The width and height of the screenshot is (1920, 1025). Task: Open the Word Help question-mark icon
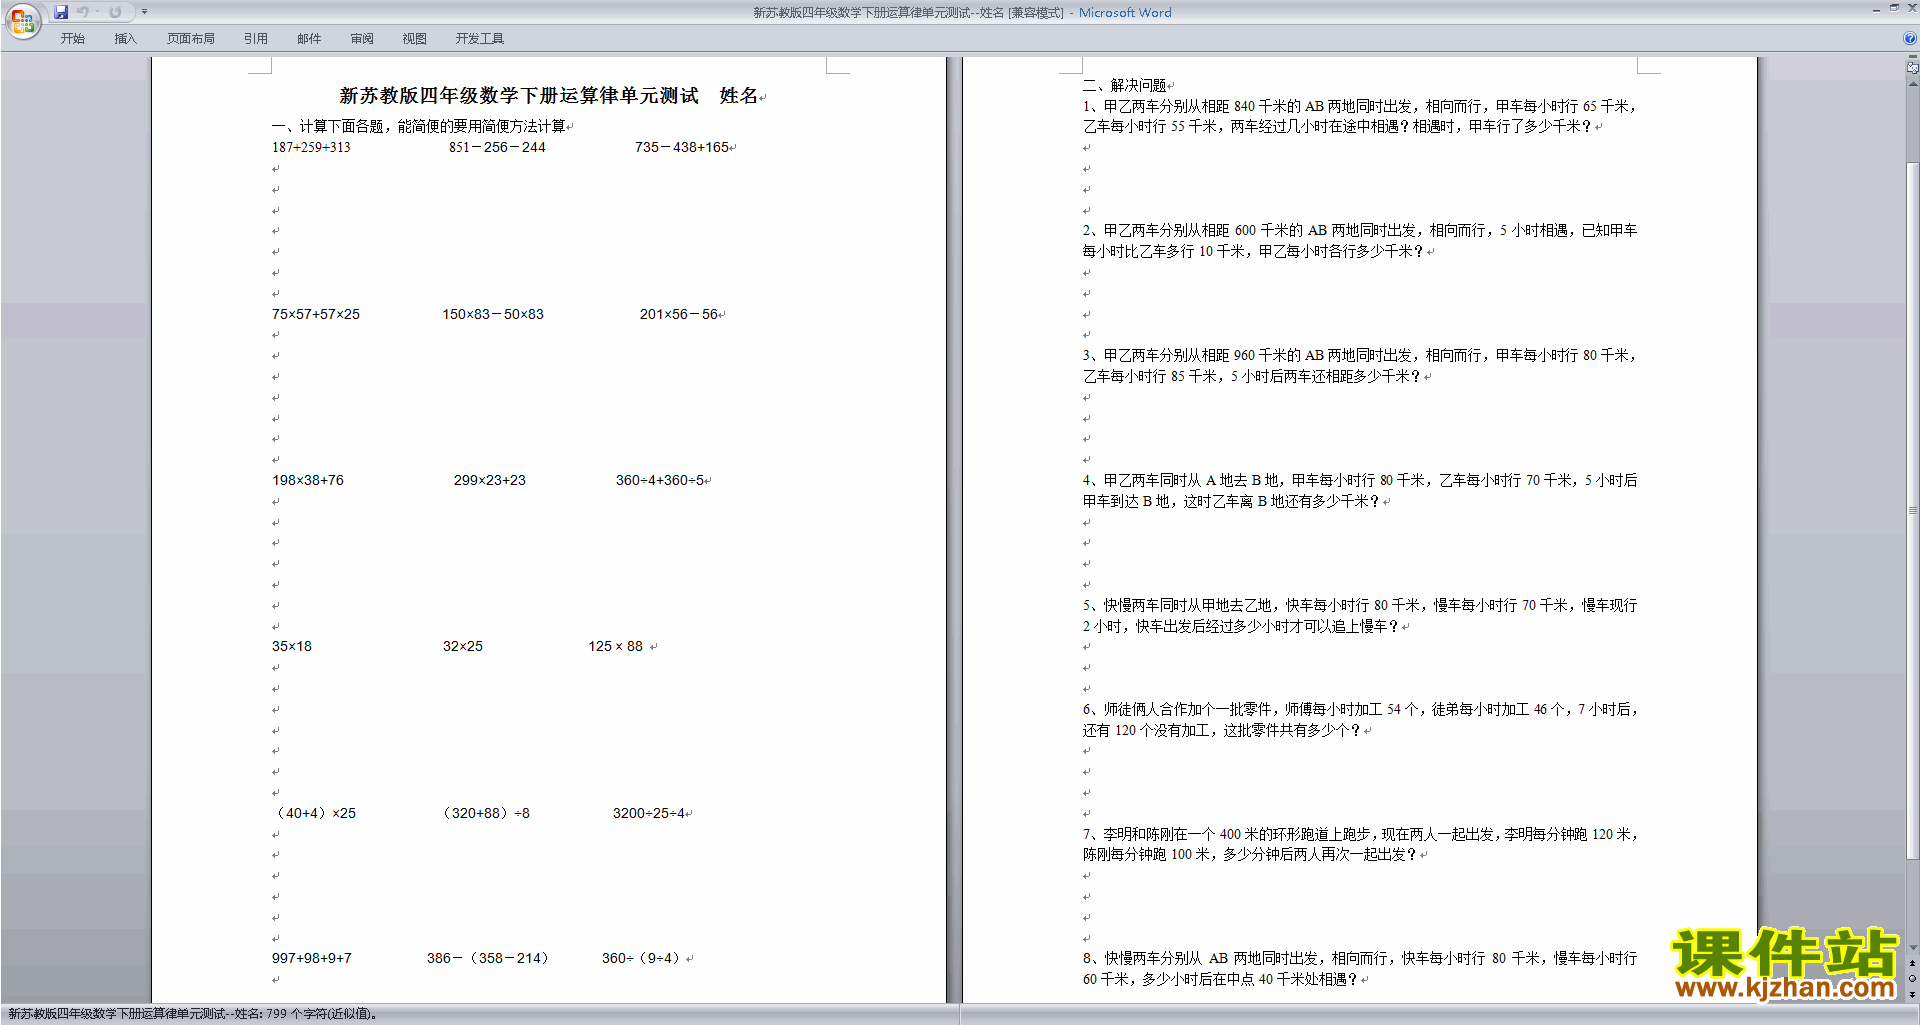coord(1910,38)
